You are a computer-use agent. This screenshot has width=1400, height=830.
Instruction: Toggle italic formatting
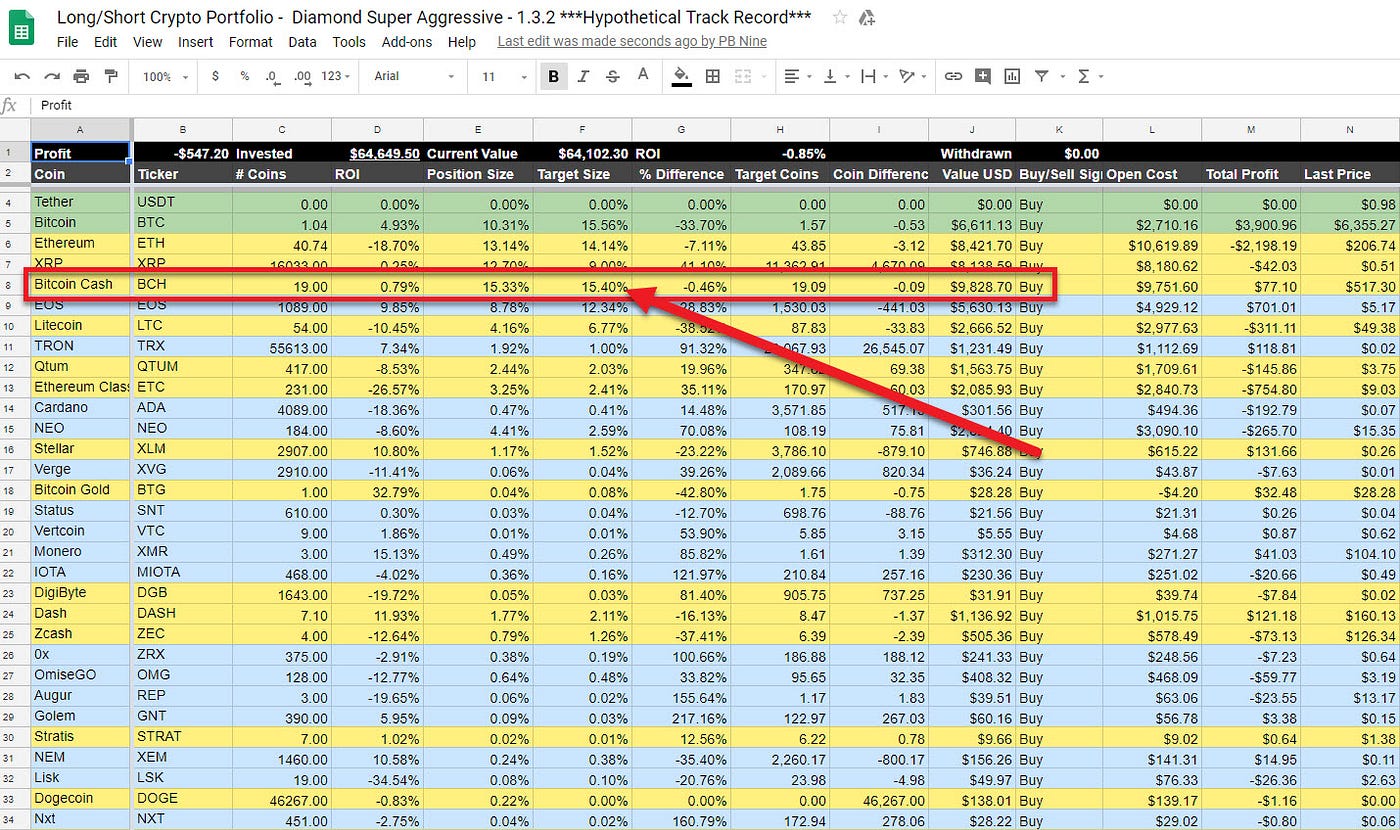click(x=583, y=76)
